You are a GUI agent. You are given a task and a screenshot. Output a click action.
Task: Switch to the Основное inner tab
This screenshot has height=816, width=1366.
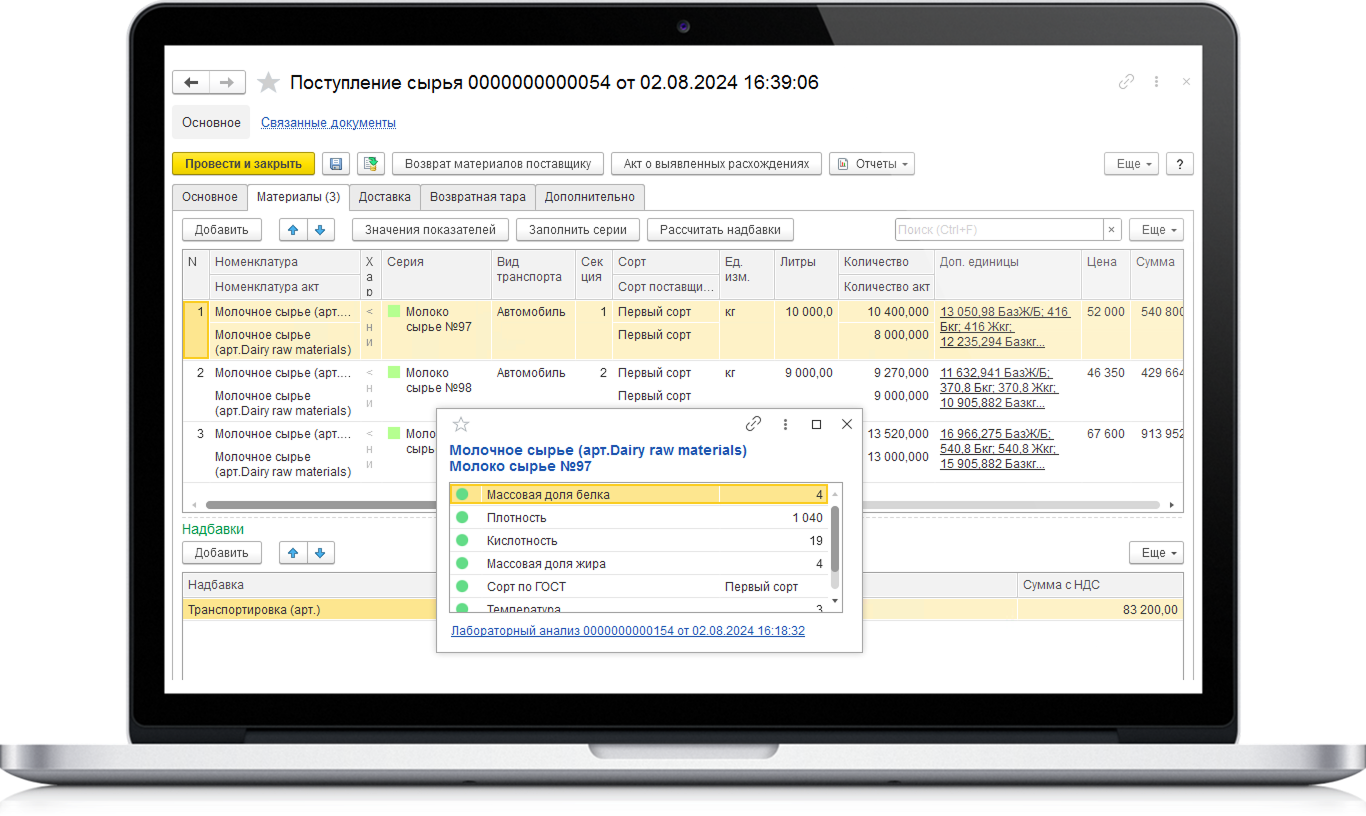(x=210, y=197)
